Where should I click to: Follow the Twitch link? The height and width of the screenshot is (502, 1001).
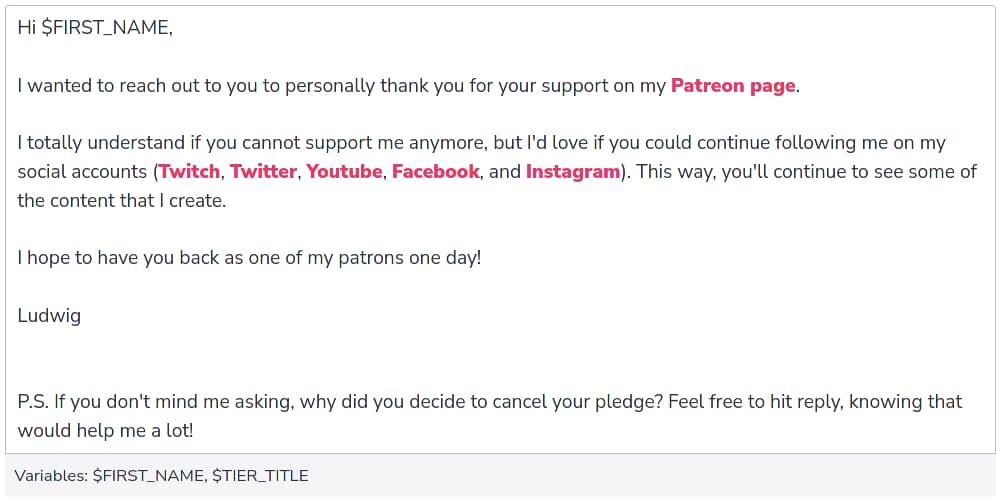coord(189,171)
